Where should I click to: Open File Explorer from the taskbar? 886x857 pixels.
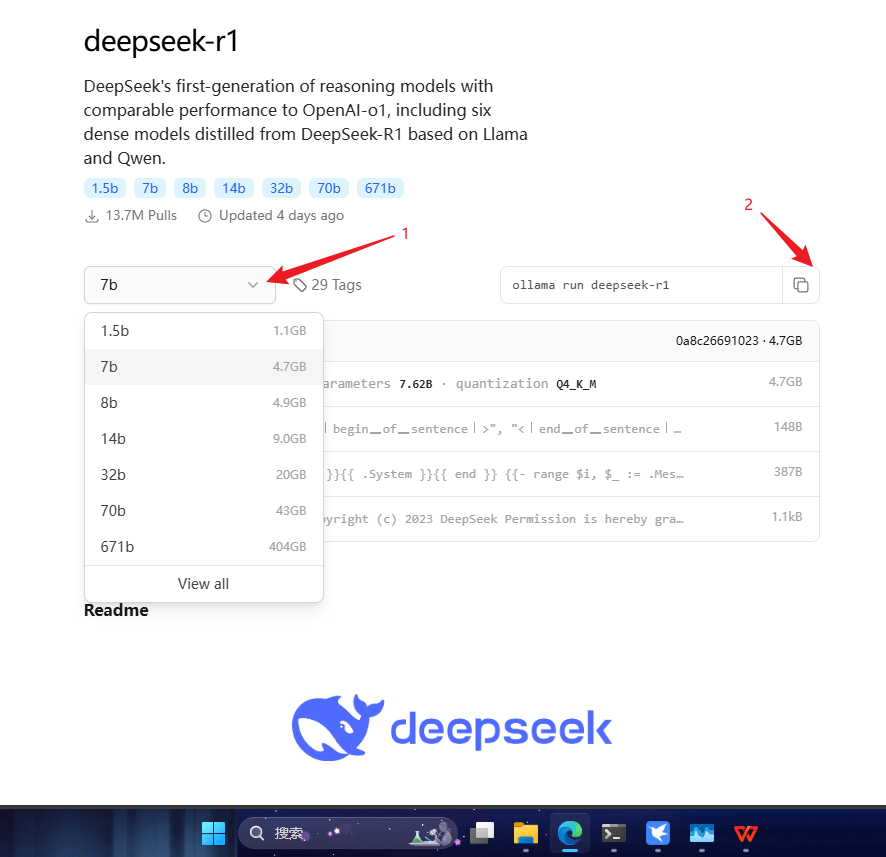pos(526,833)
